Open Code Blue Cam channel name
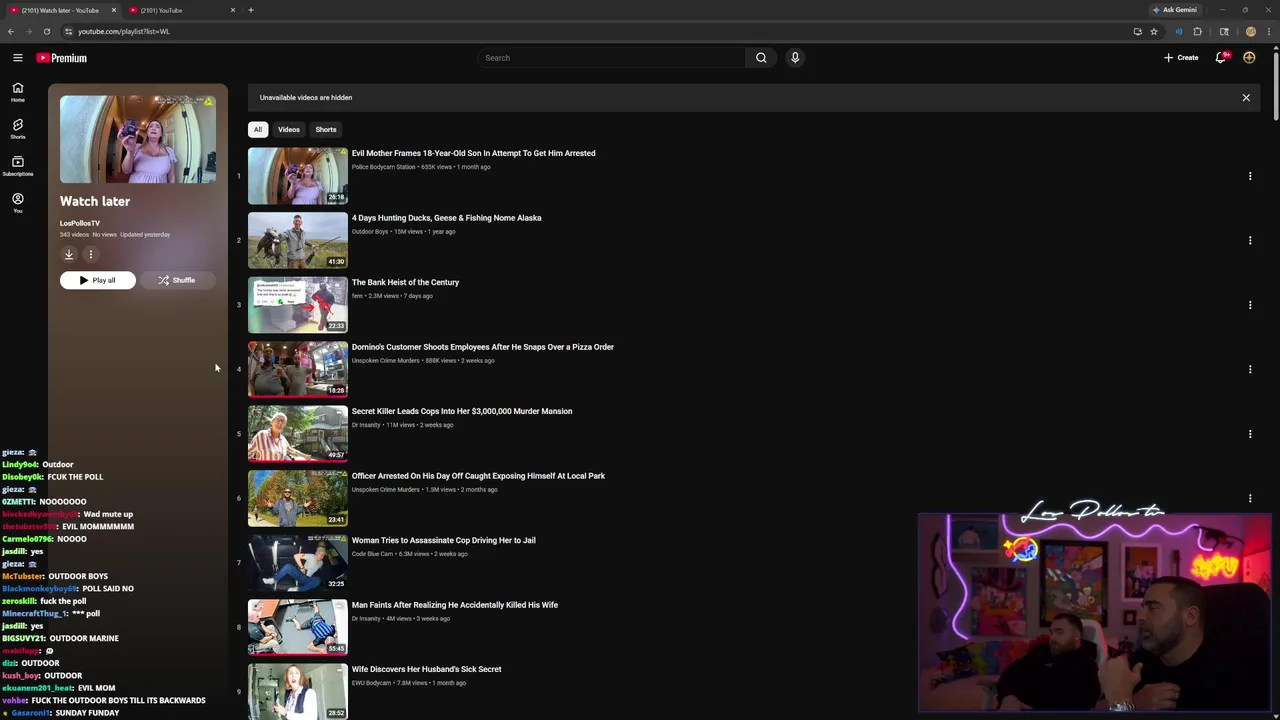 click(372, 554)
